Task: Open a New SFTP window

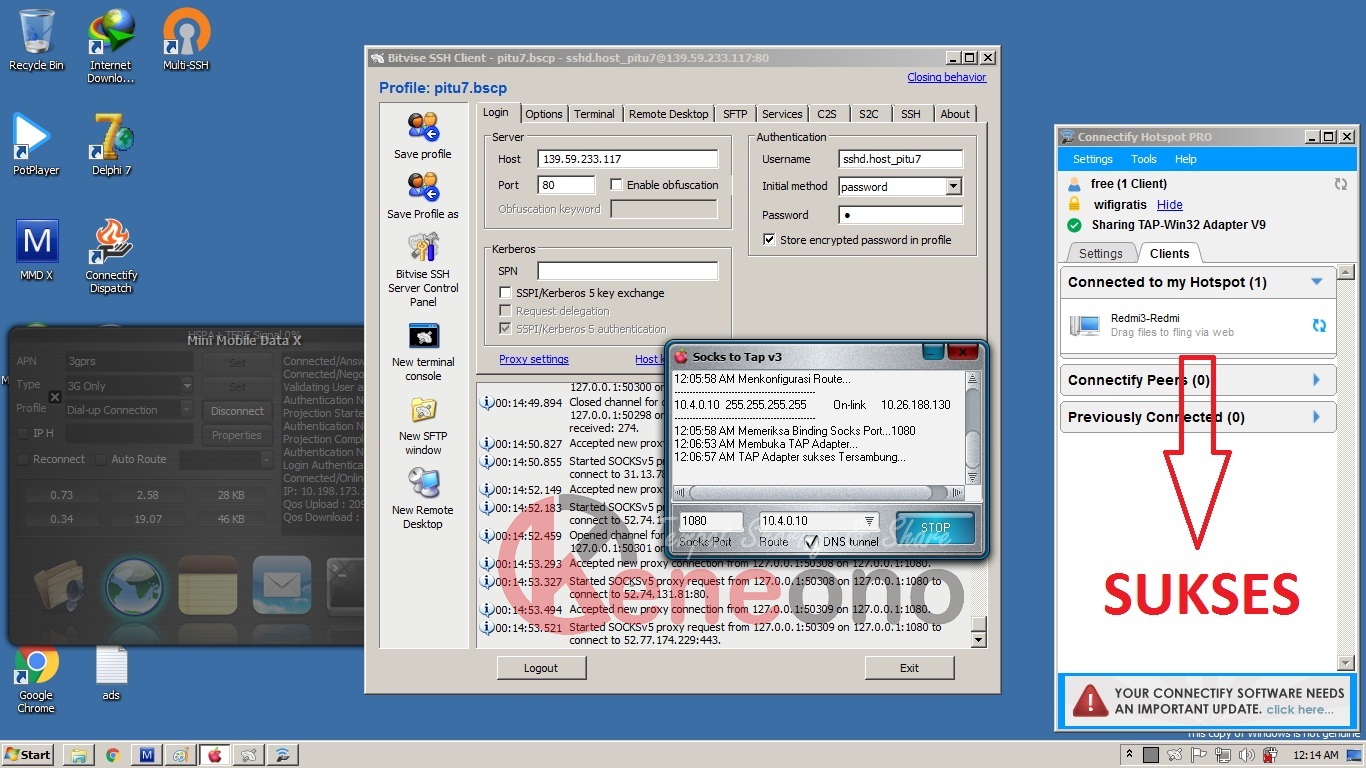Action: point(423,410)
